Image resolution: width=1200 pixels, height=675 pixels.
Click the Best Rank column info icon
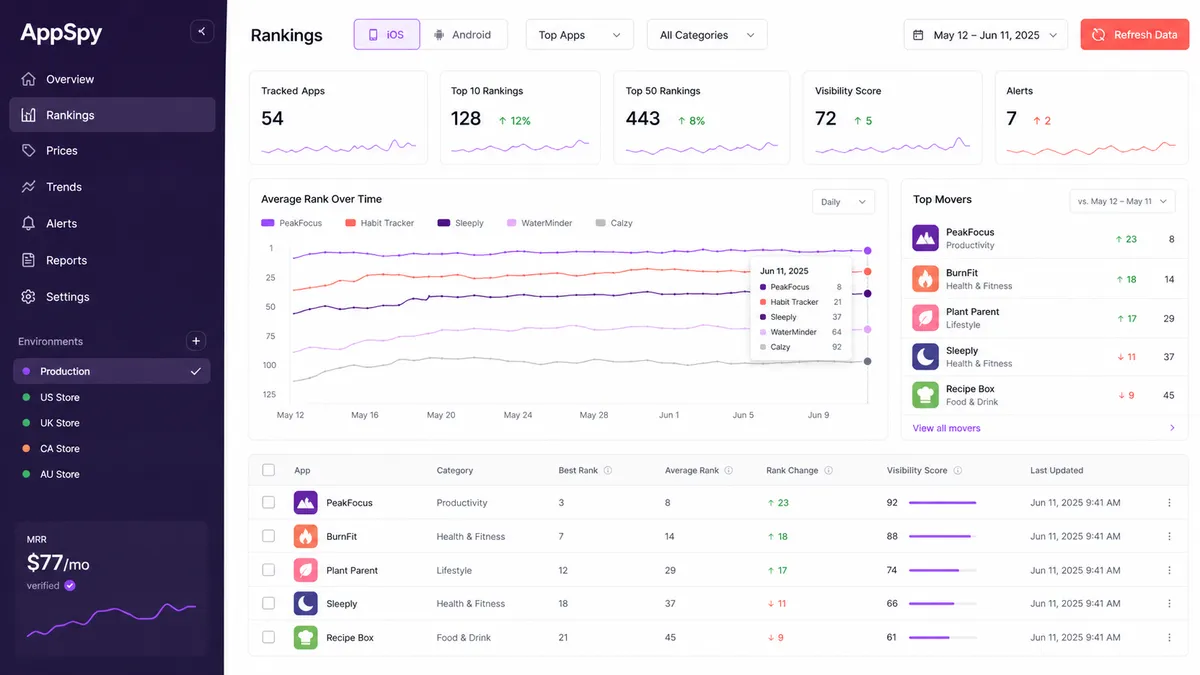point(608,470)
